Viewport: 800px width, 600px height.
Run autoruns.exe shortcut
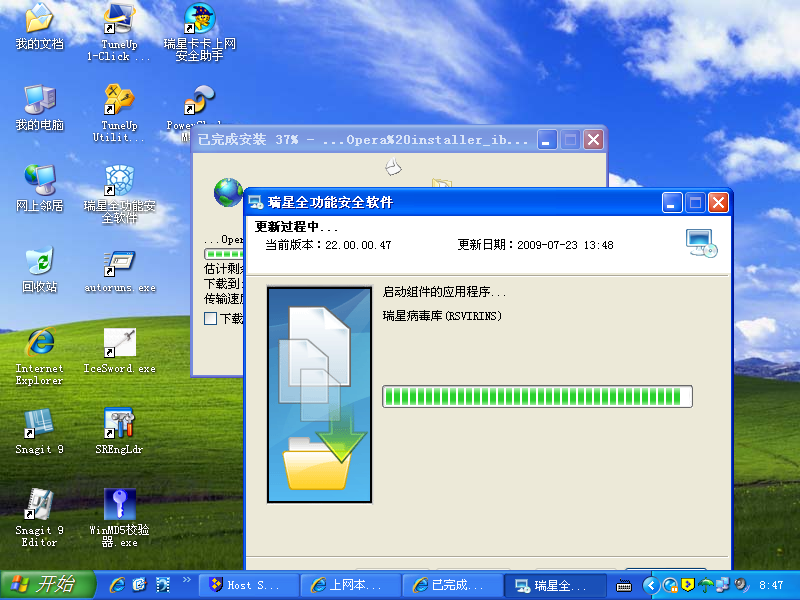pyautogui.click(x=120, y=271)
